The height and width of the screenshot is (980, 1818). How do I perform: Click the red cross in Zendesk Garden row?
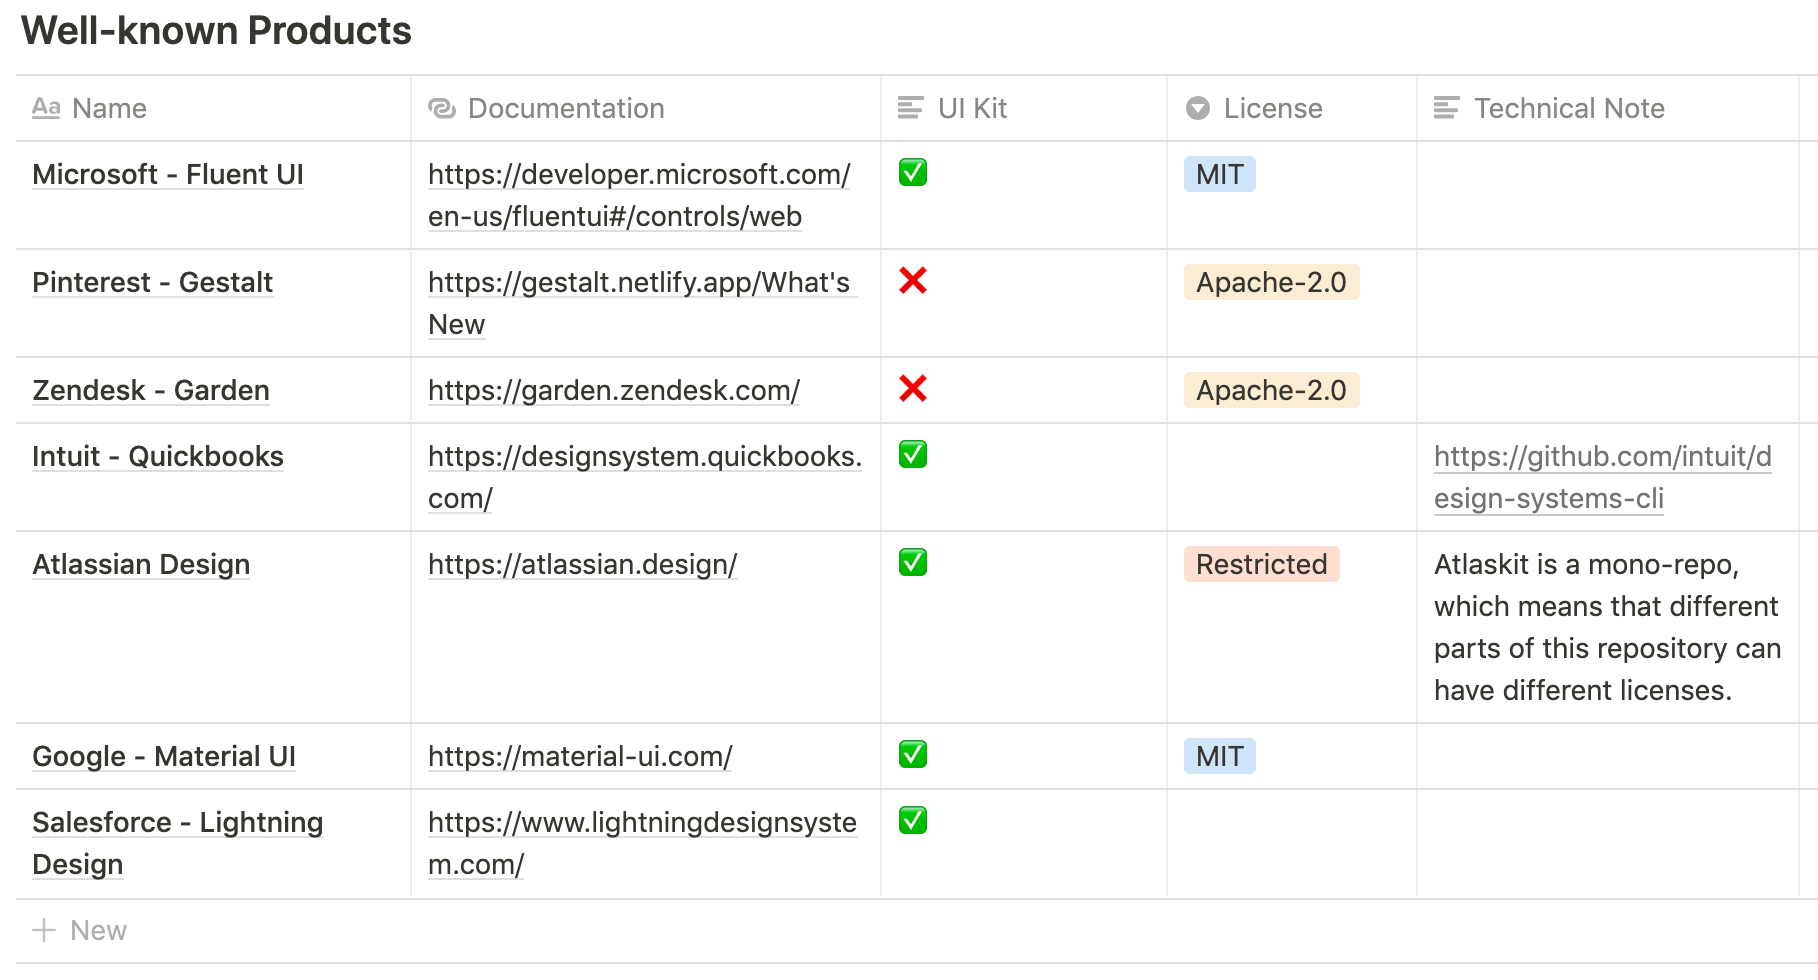pyautogui.click(x=912, y=388)
